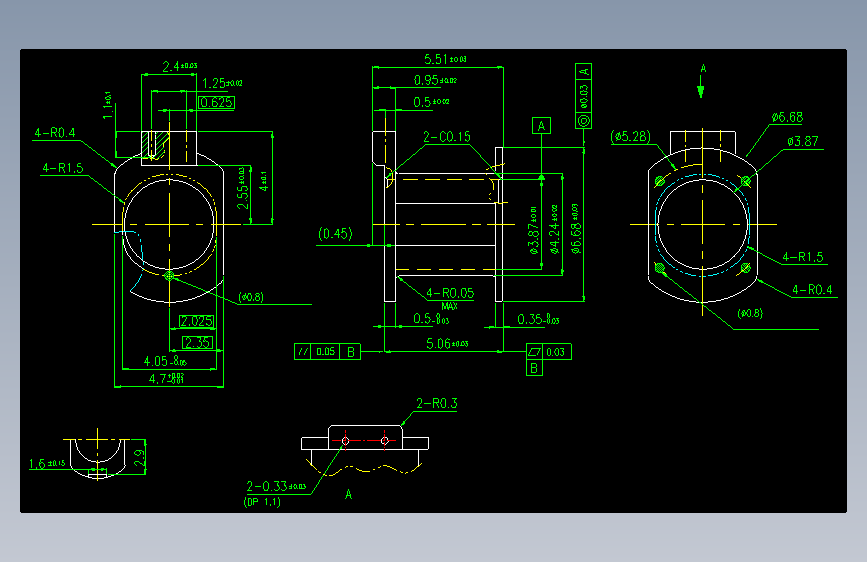Select the boxed 2.35 basic dimension
Screen dimensions: 867x562
pos(197,342)
